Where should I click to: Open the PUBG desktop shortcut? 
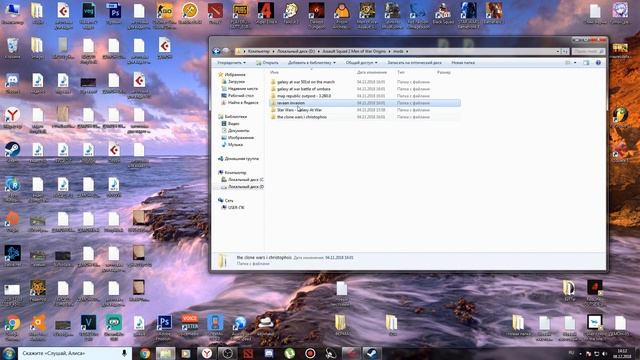pos(240,14)
